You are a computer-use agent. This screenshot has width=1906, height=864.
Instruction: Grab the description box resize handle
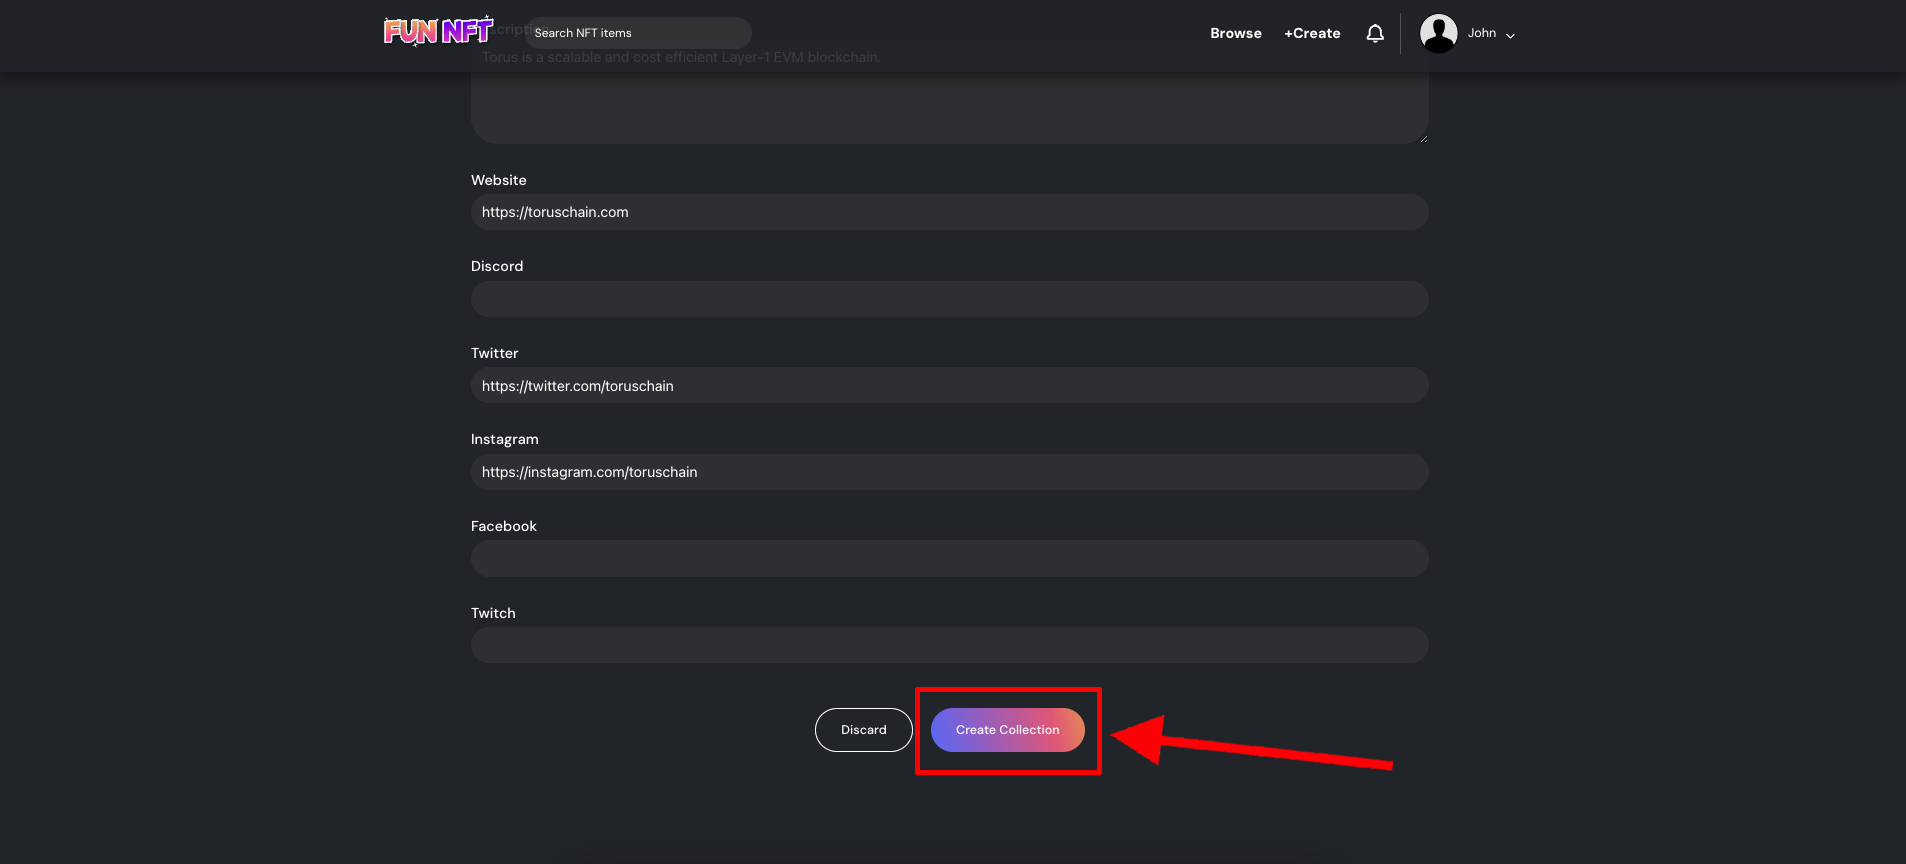1423,138
